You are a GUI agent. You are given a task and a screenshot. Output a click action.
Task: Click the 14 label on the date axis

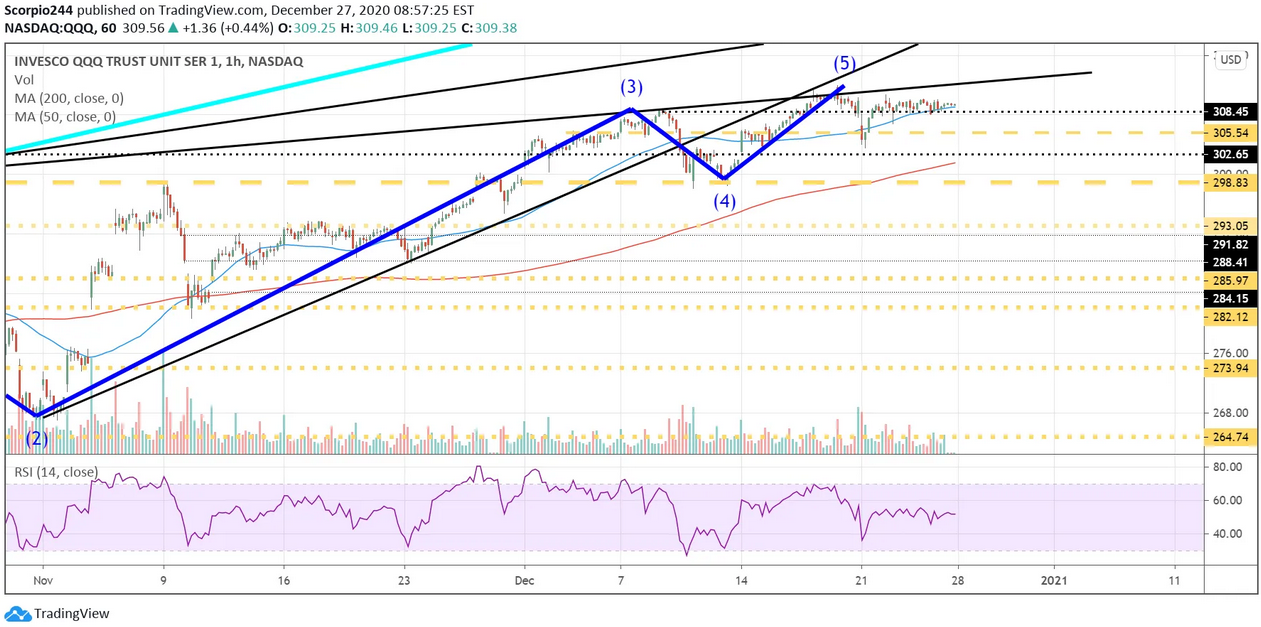point(741,580)
